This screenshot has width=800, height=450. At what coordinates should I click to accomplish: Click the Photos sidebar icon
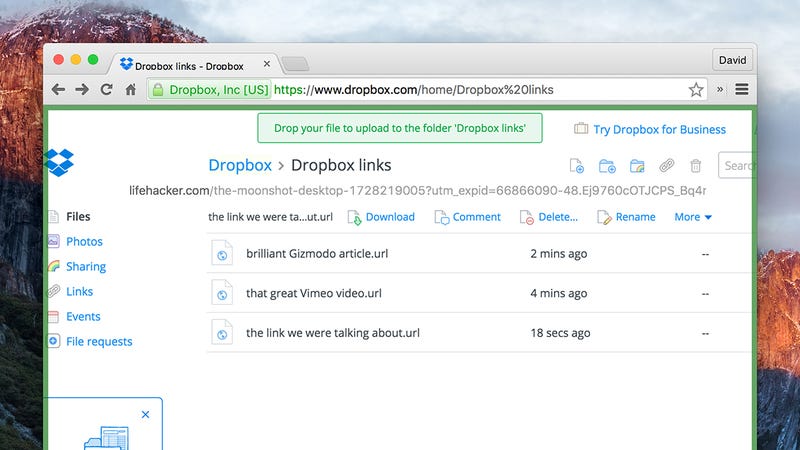(x=54, y=241)
